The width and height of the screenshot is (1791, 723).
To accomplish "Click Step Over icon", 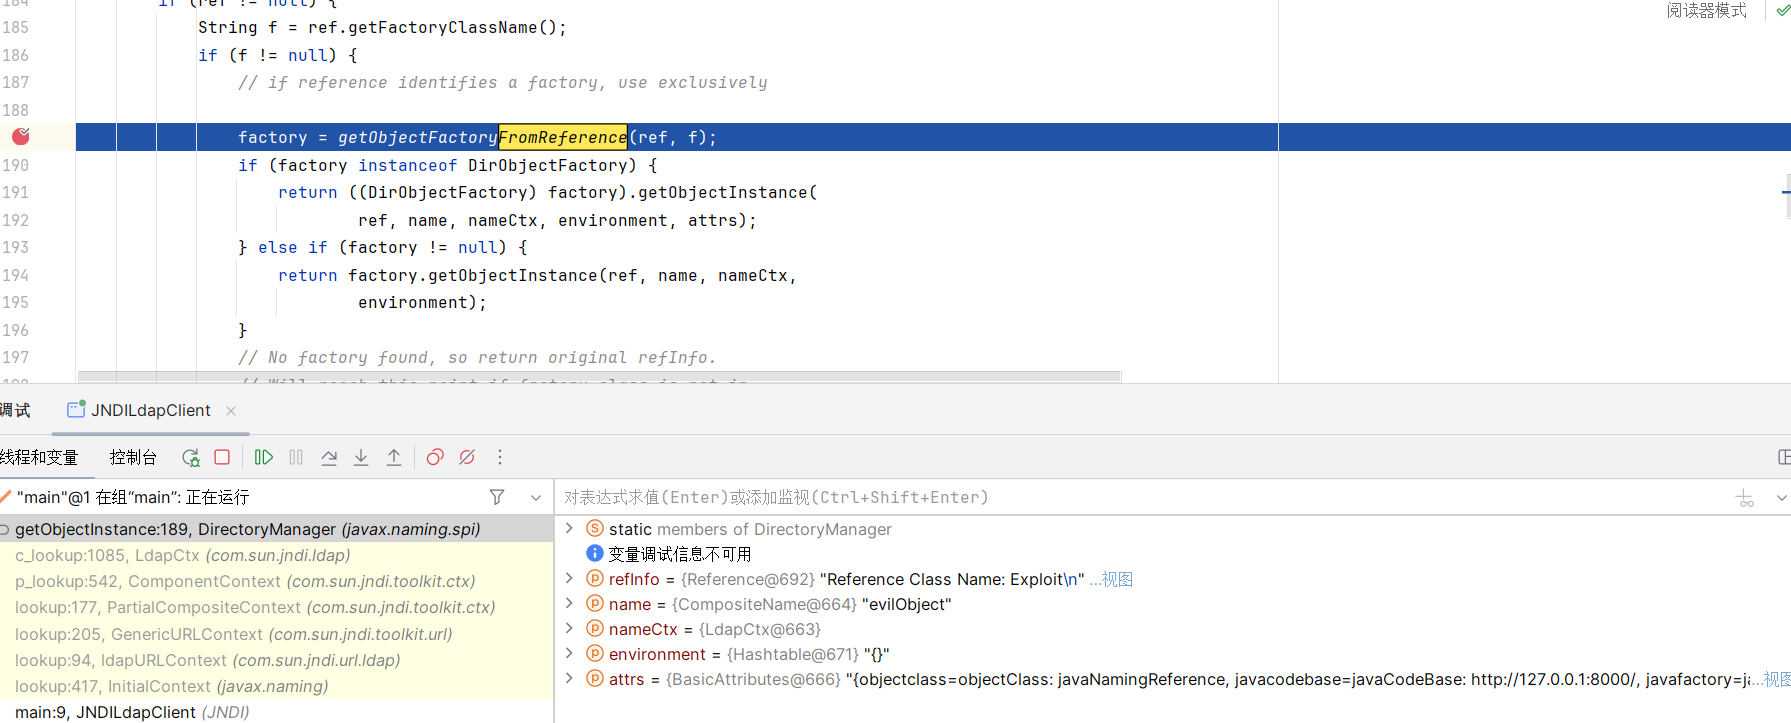I will click(329, 457).
